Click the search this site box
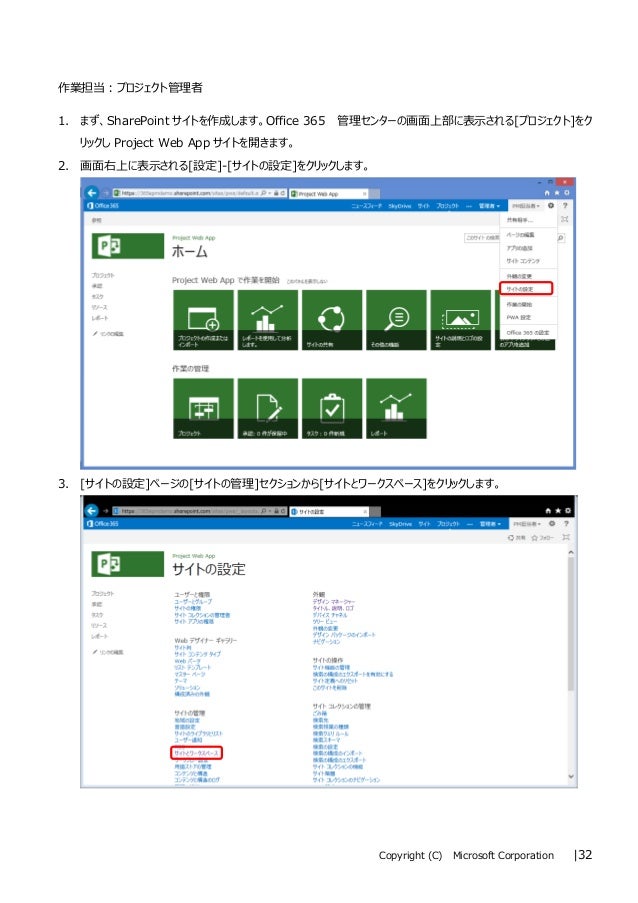Viewport: 638px width, 903px height. coord(481,238)
